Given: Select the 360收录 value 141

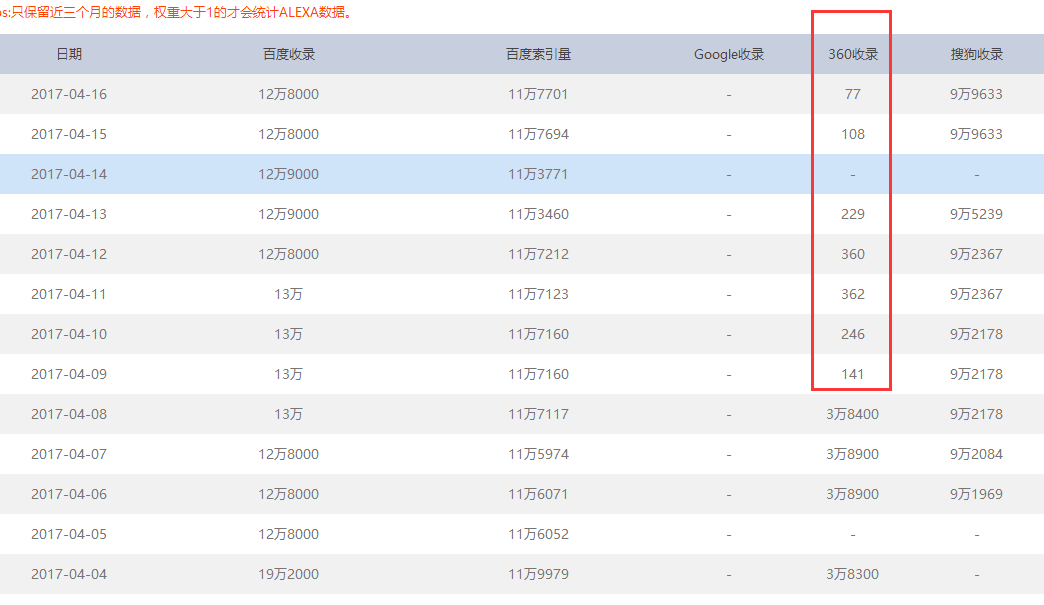Looking at the screenshot, I should pos(853,374).
